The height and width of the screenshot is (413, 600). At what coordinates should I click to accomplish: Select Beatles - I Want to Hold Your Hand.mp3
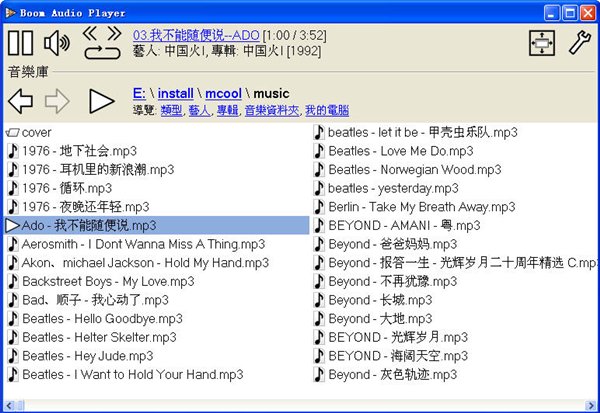[x=126, y=375]
